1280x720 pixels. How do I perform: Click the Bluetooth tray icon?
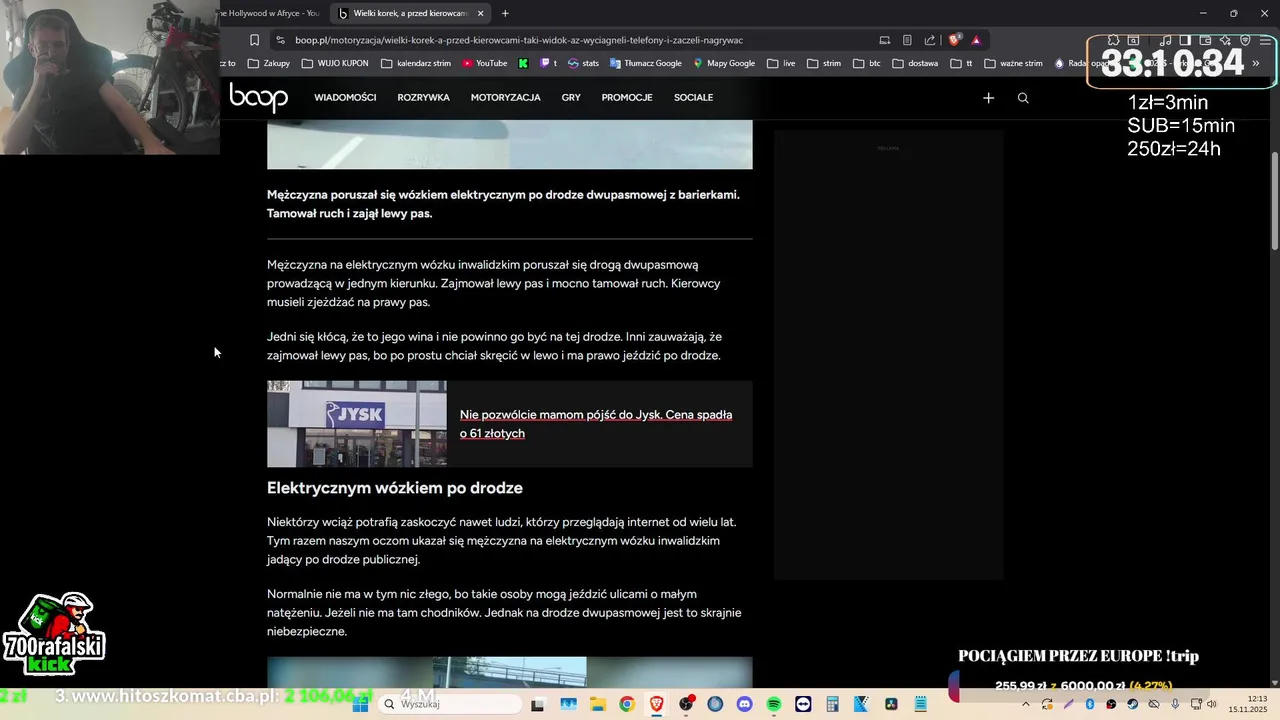tap(1090, 704)
